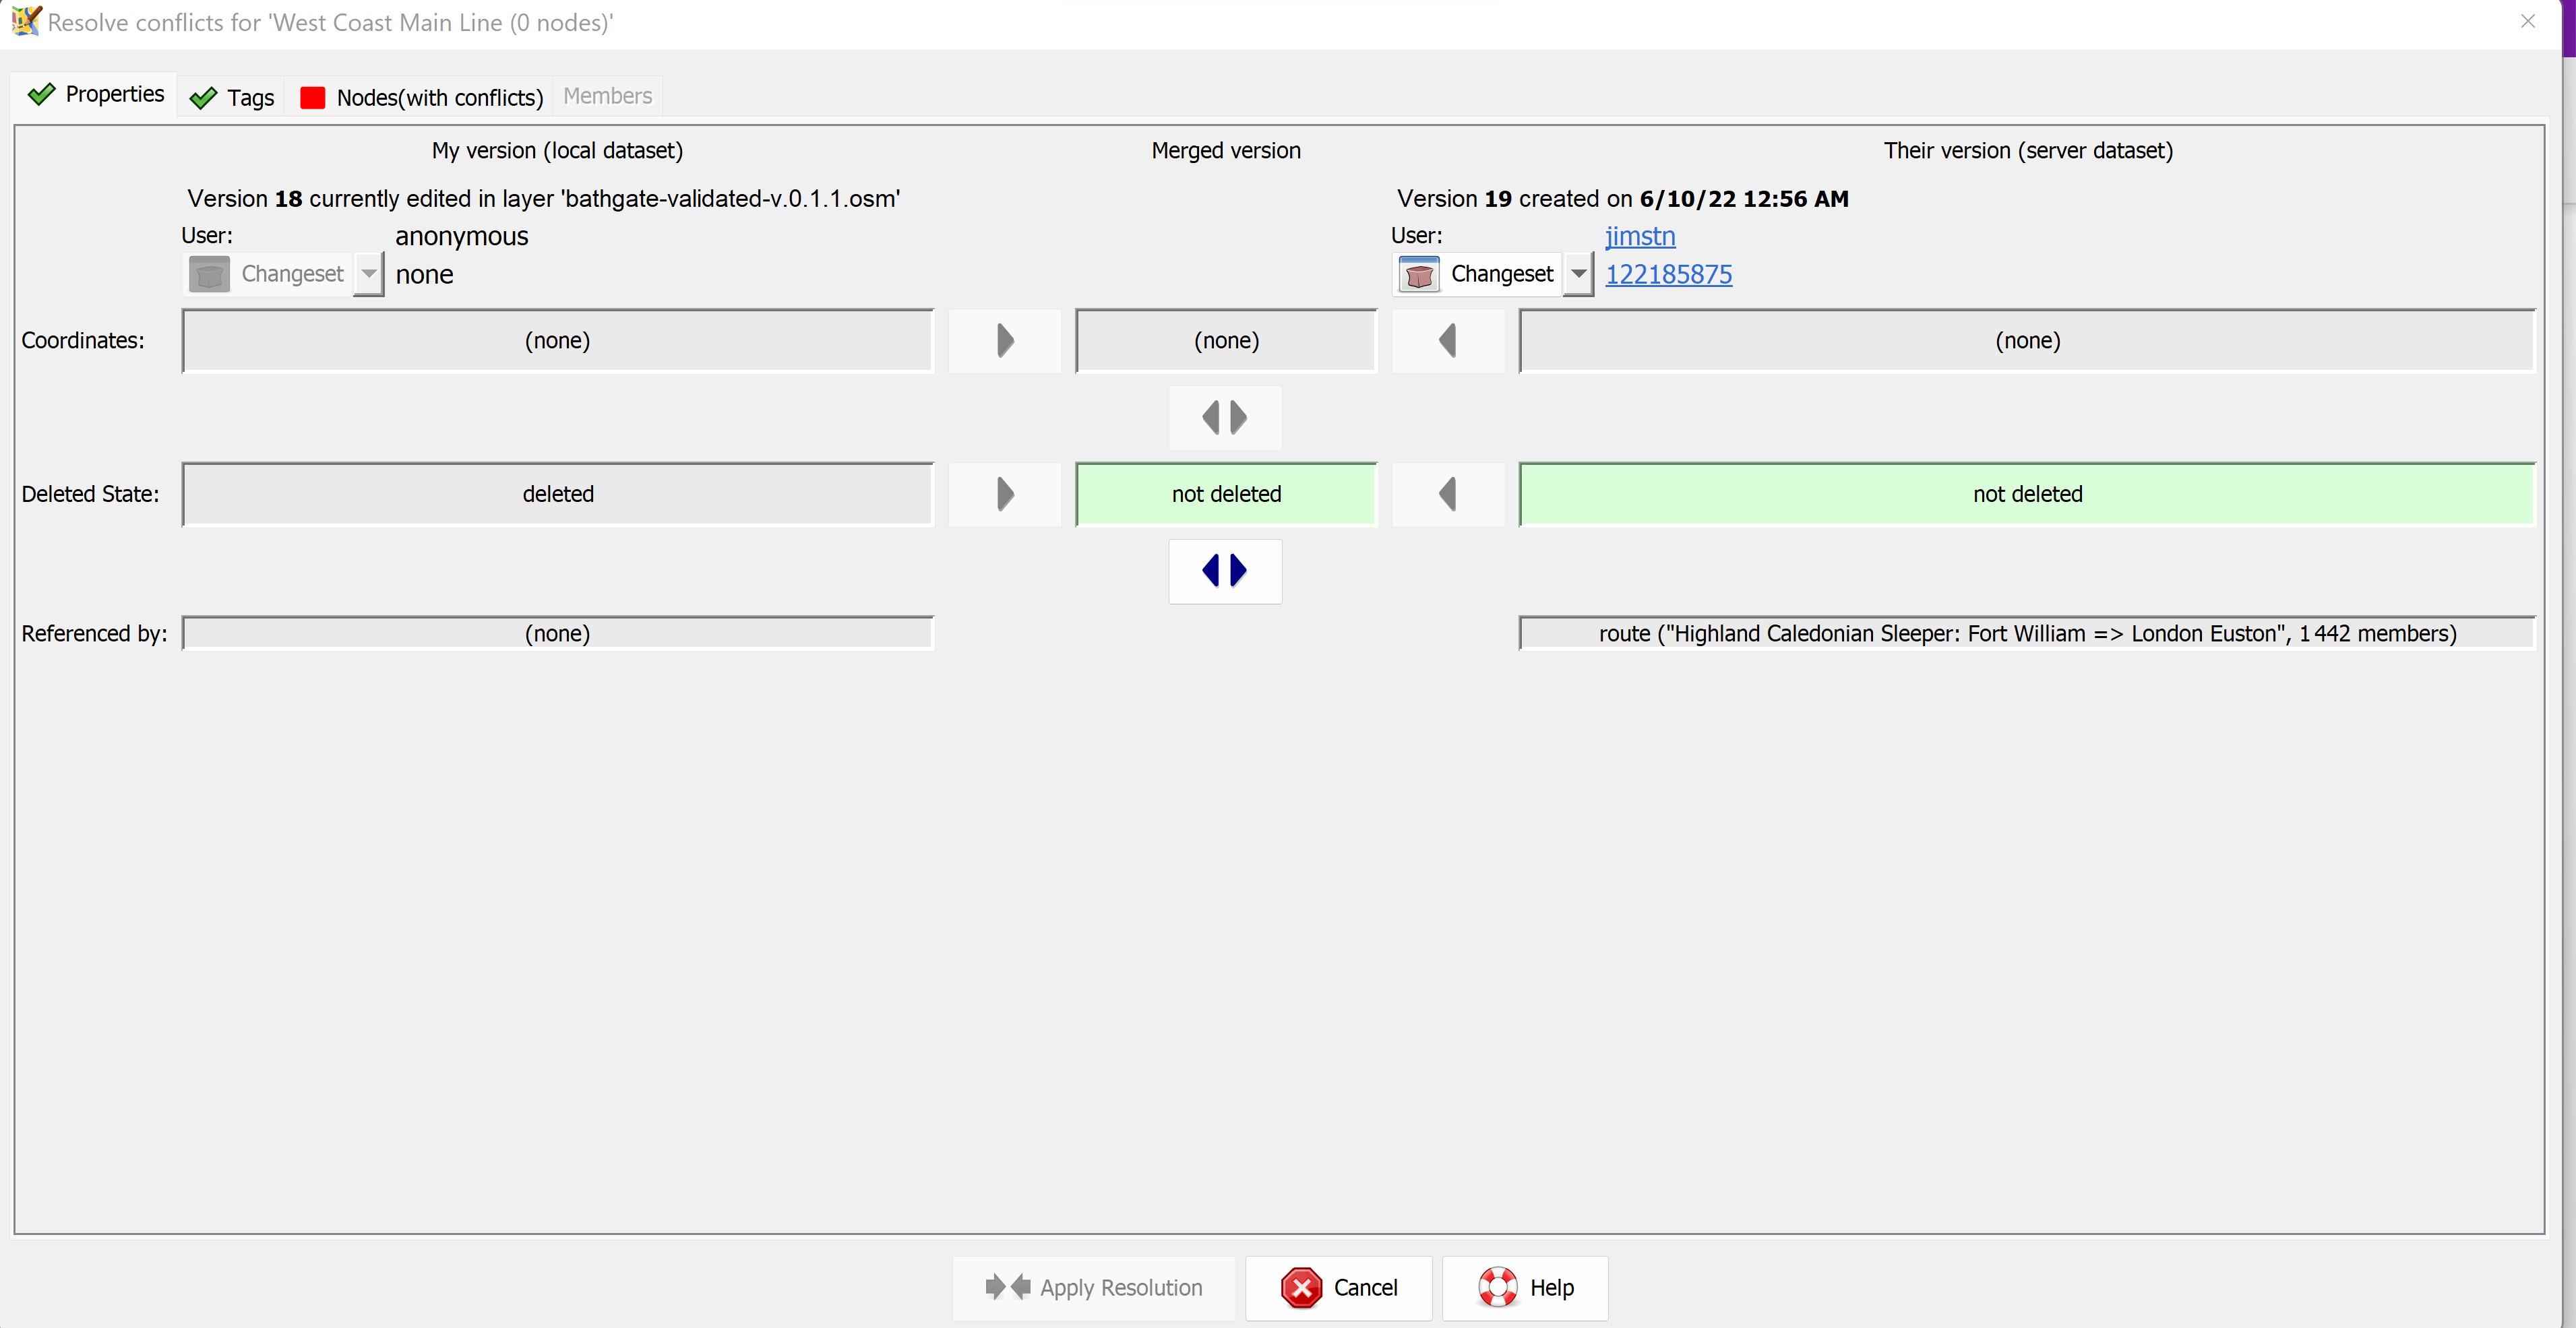Open the Nodes(with conflicts) tab
The height and width of the screenshot is (1328, 2576).
[421, 97]
